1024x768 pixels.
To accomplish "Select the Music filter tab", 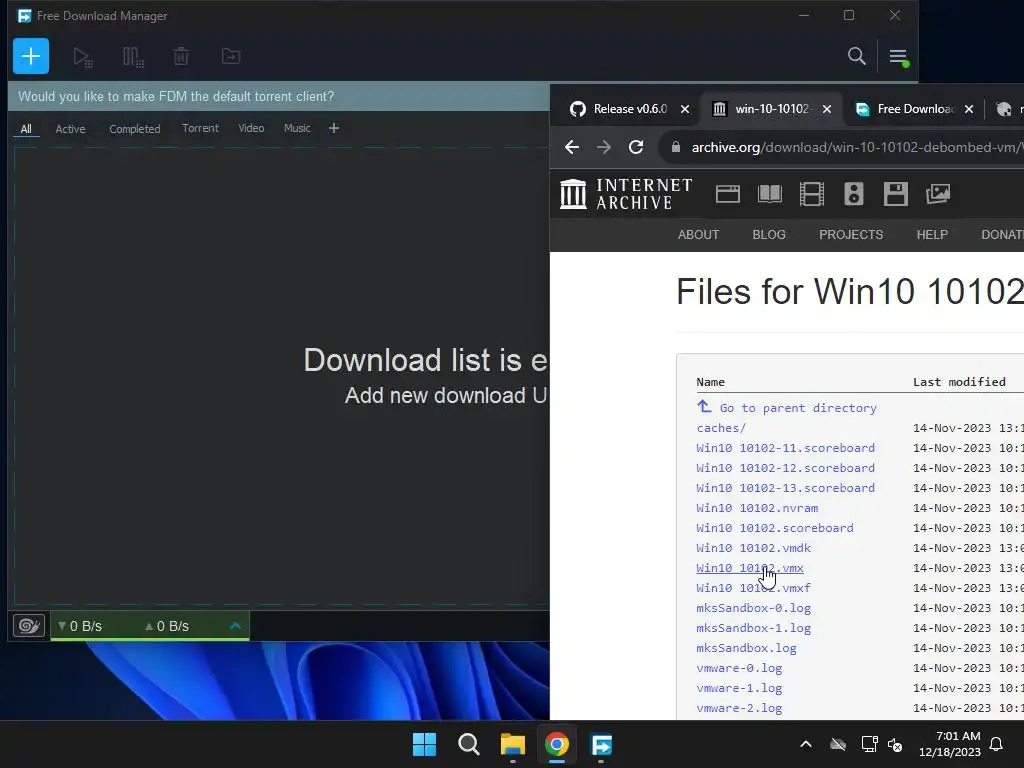I will [297, 128].
